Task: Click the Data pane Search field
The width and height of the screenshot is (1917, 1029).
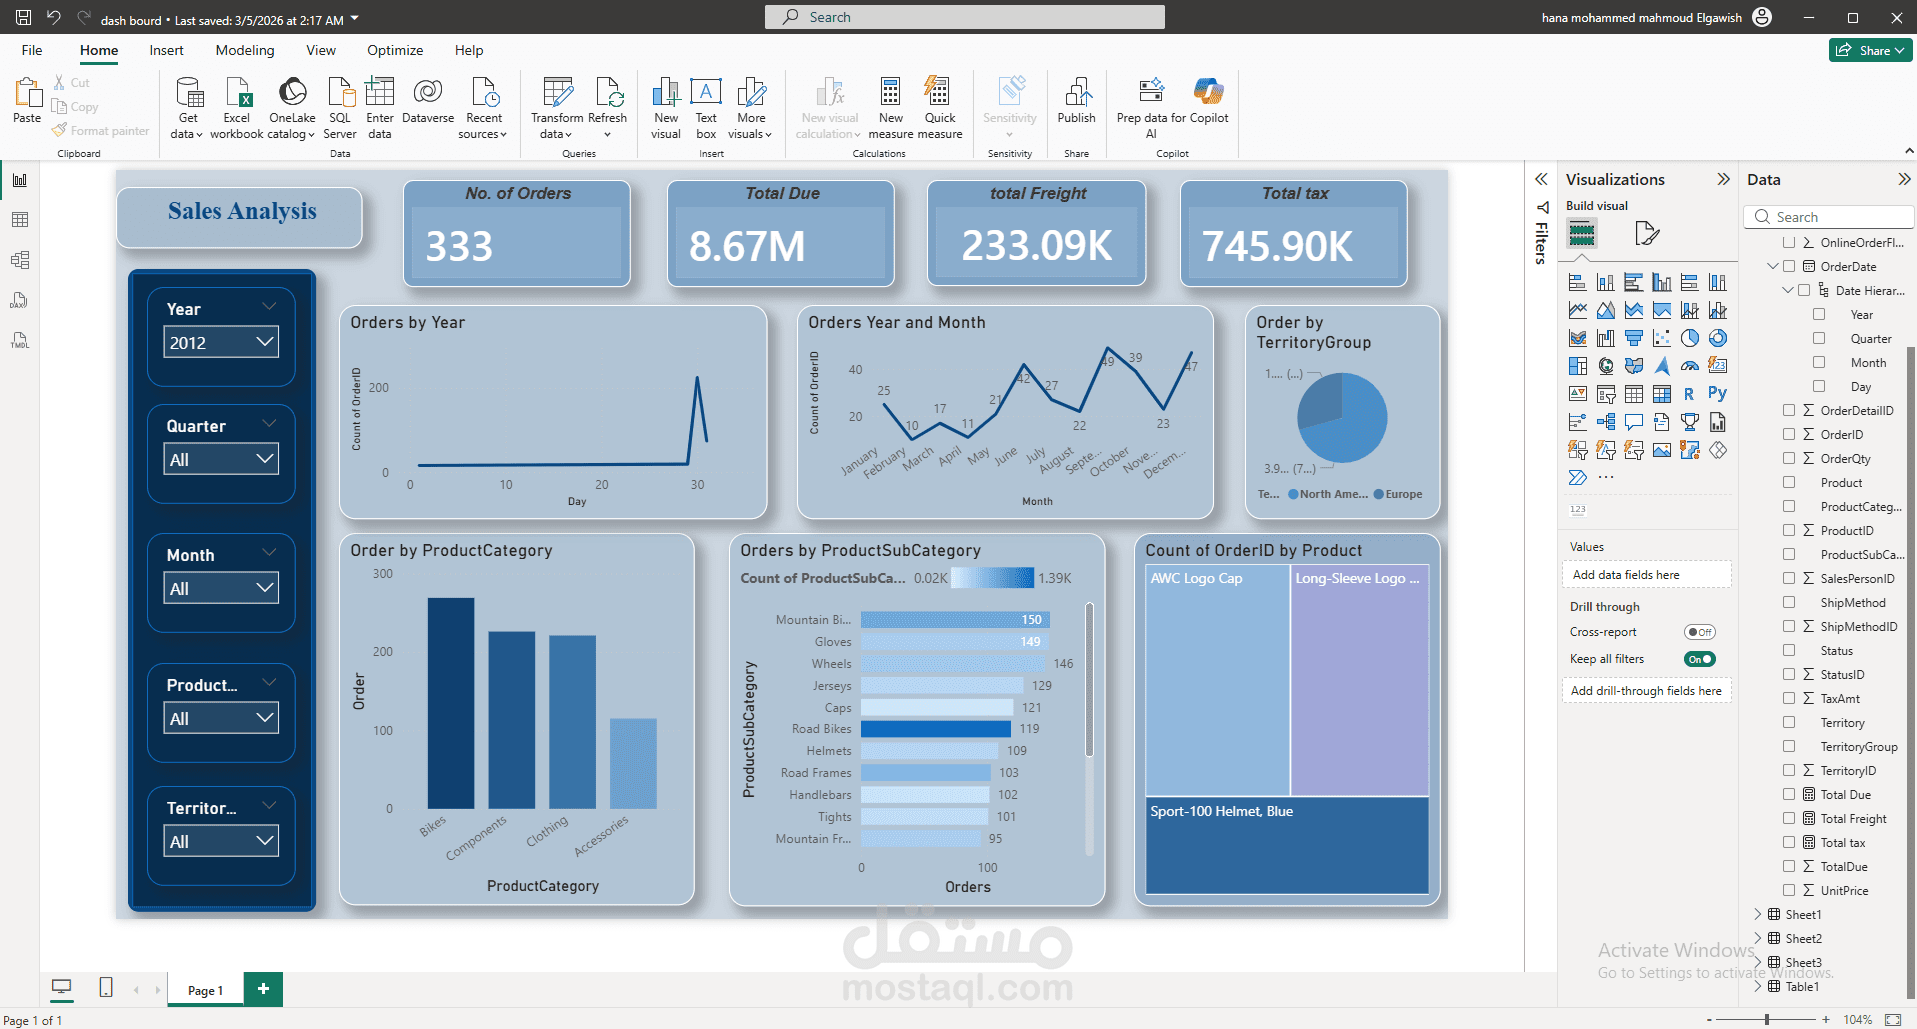Action: [1829, 217]
